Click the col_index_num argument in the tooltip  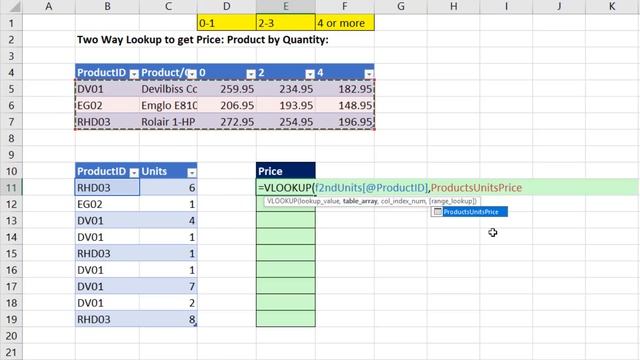pos(403,201)
